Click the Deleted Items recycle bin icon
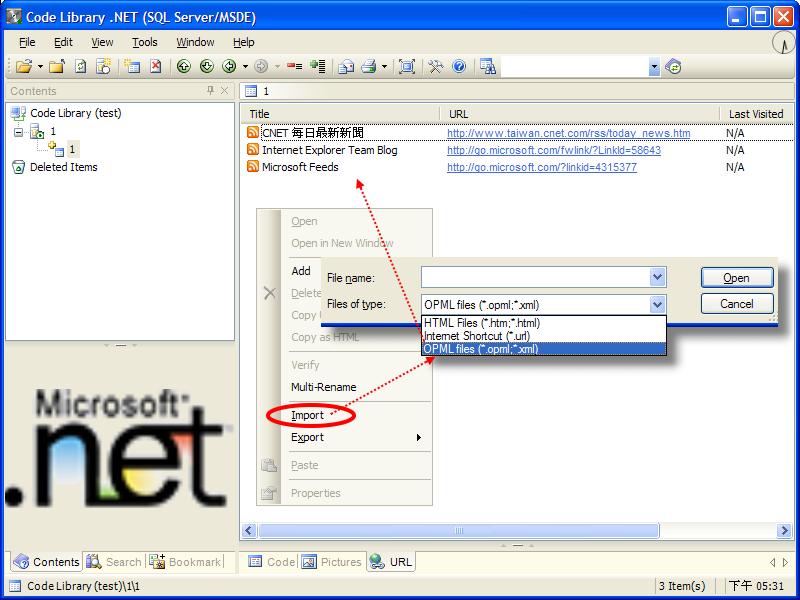800x600 pixels. pyautogui.click(x=18, y=167)
